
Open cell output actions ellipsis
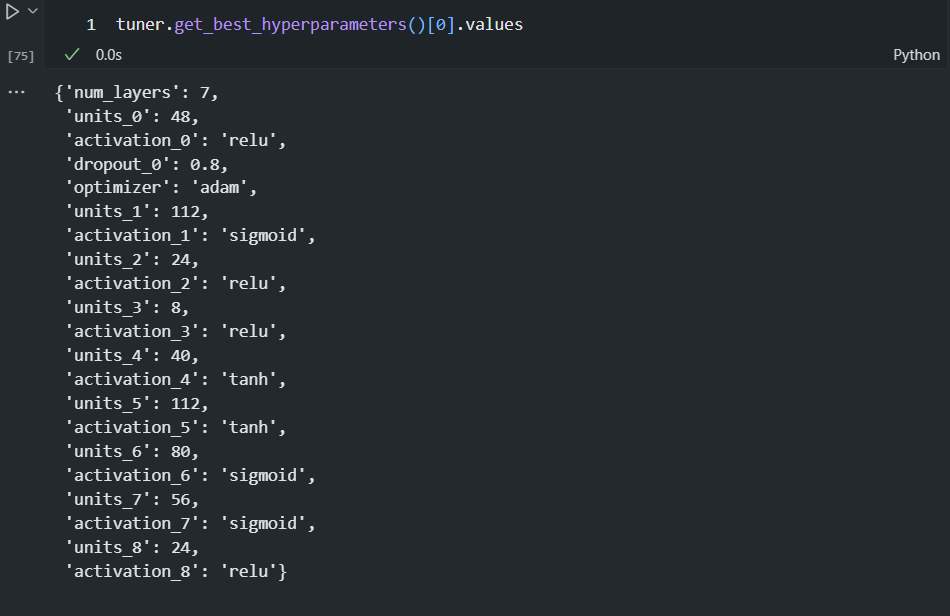tap(16, 93)
